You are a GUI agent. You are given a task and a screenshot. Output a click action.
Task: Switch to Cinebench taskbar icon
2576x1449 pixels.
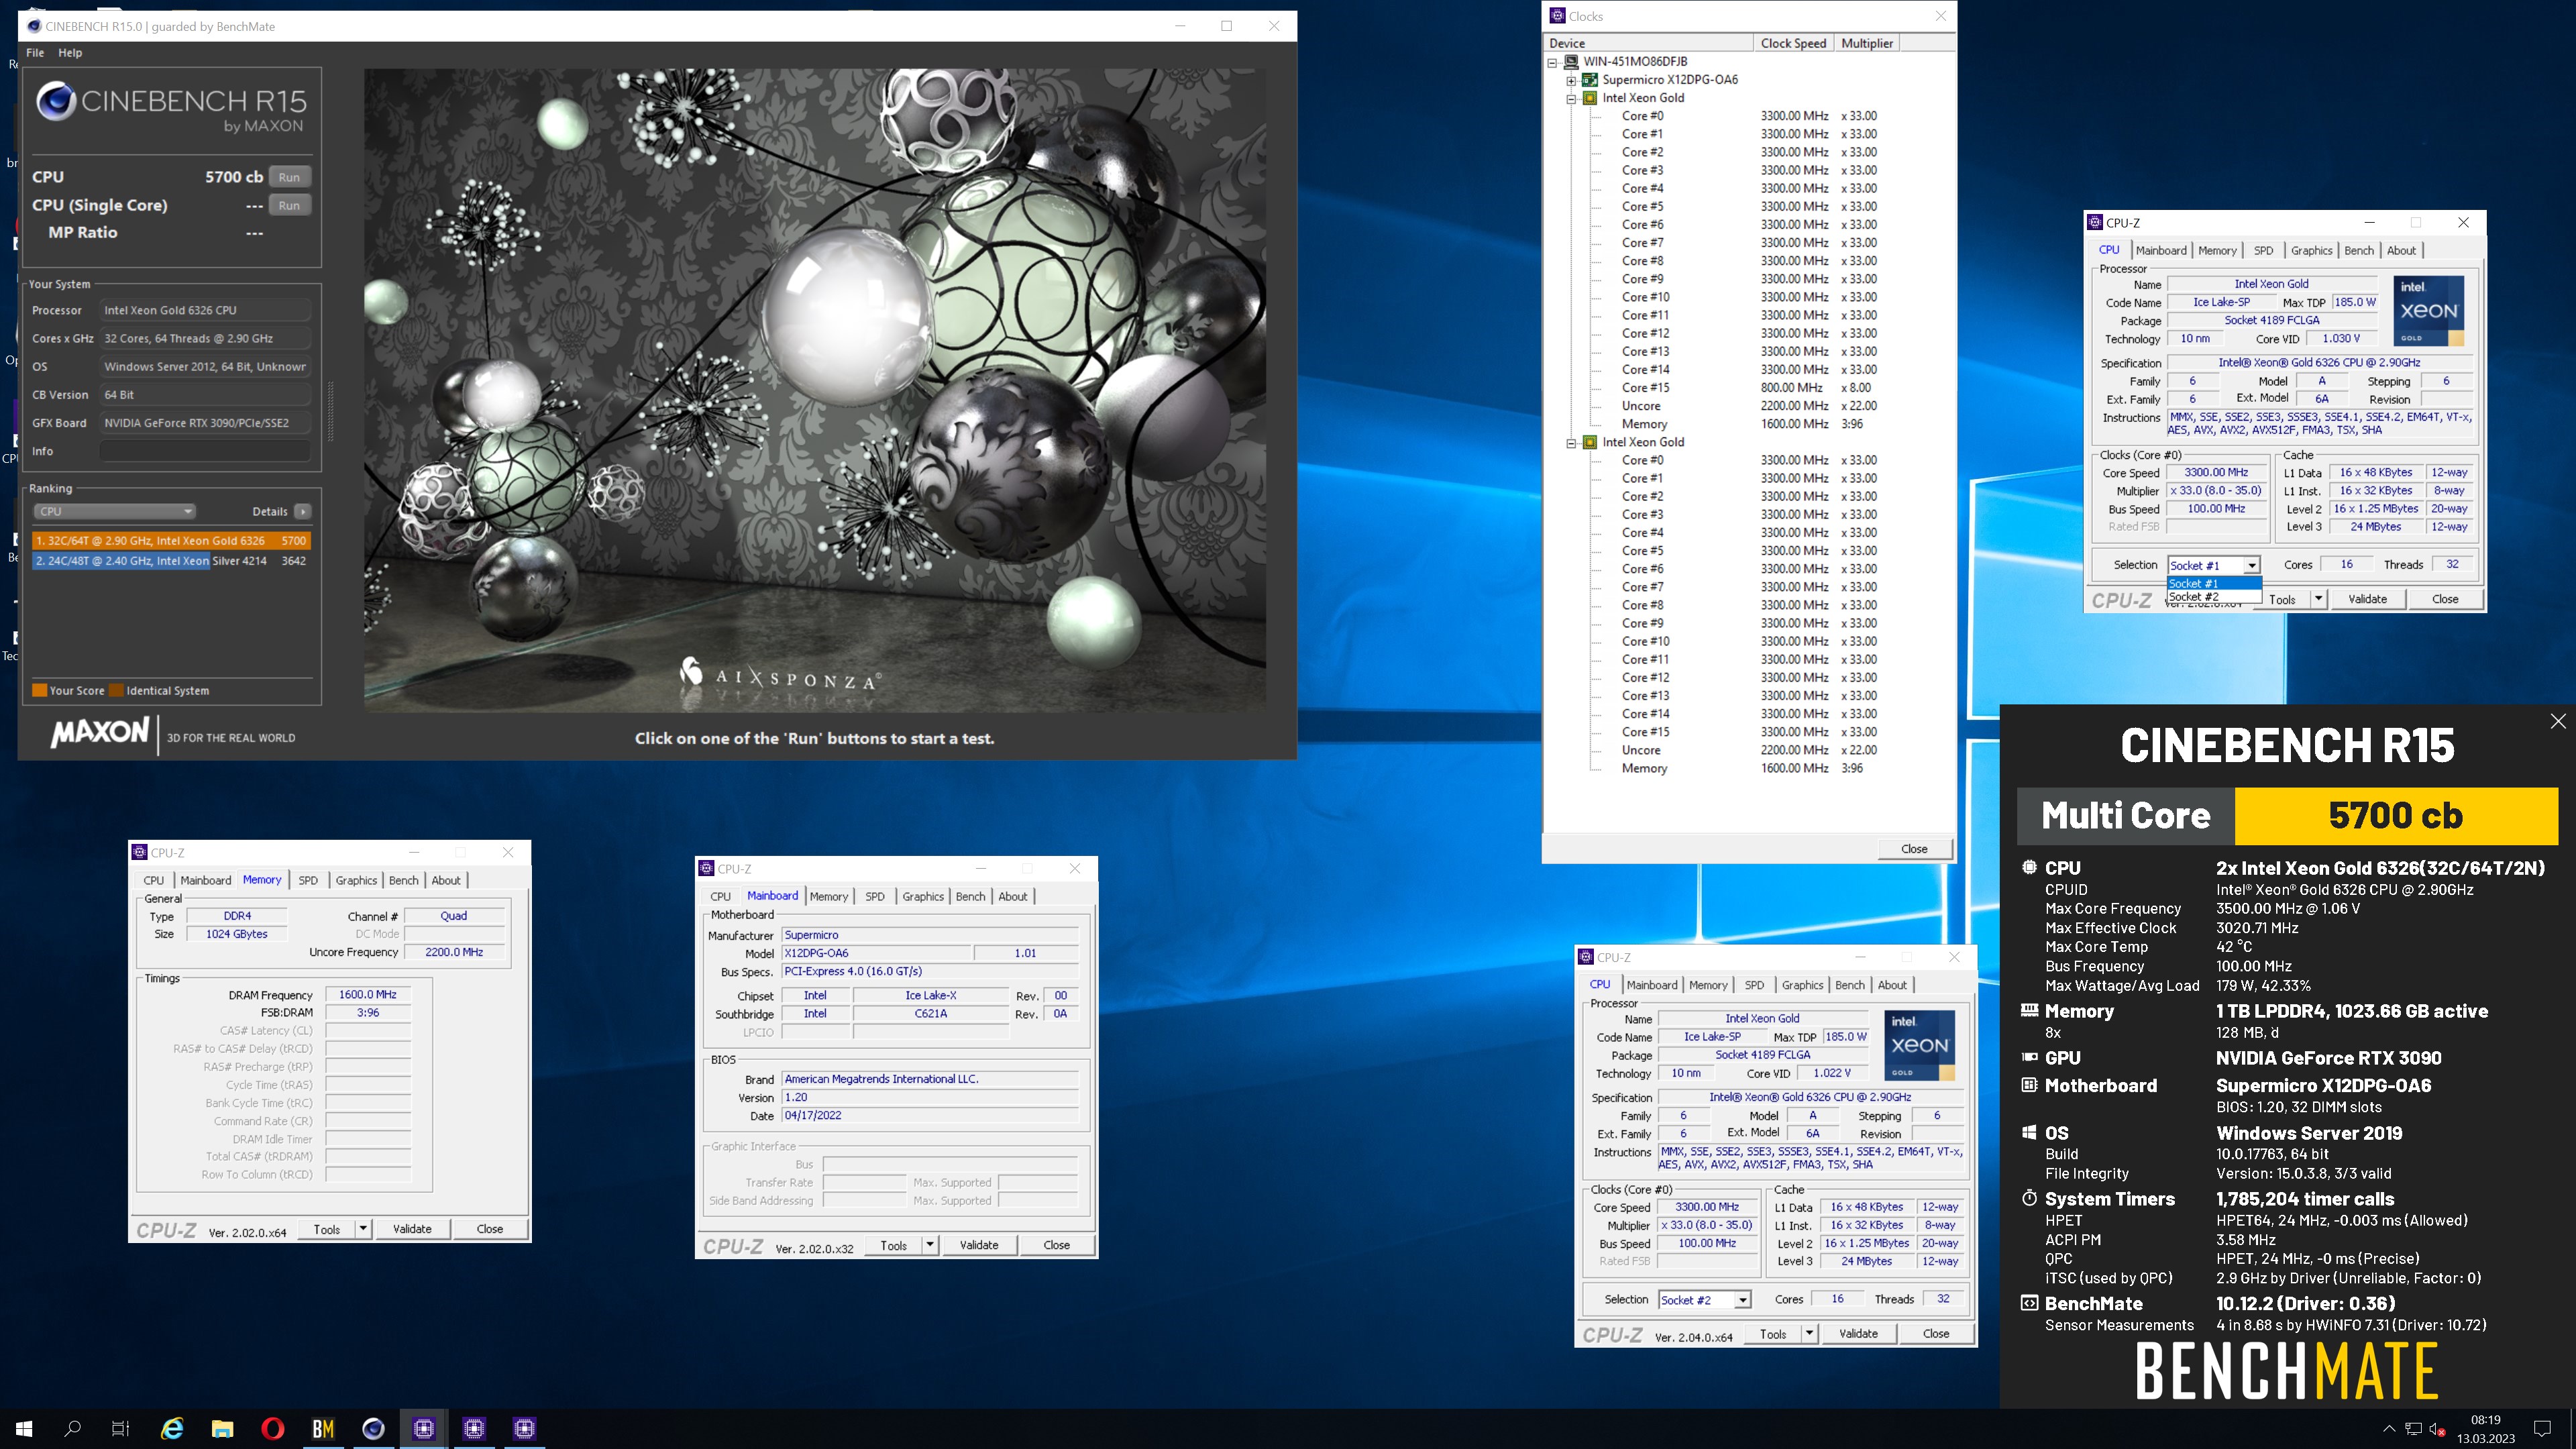pyautogui.click(x=373, y=1428)
